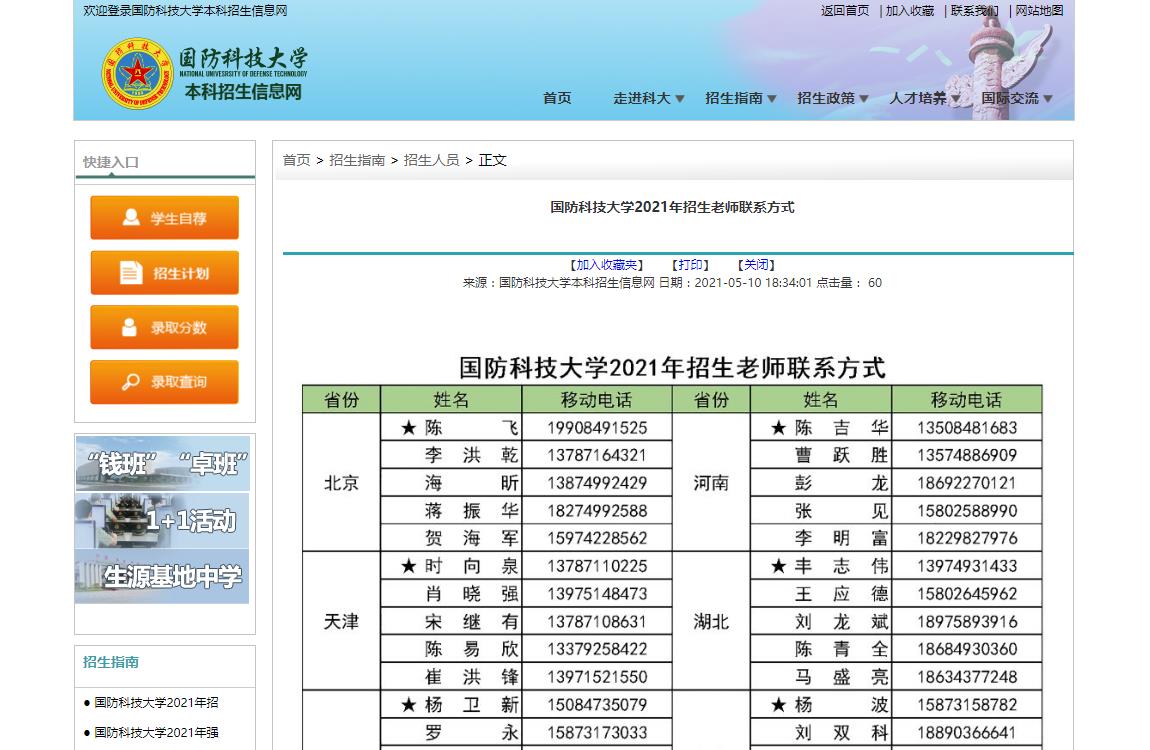The height and width of the screenshot is (750, 1150).
Task: Select the 天津 province cell
Action: (341, 622)
